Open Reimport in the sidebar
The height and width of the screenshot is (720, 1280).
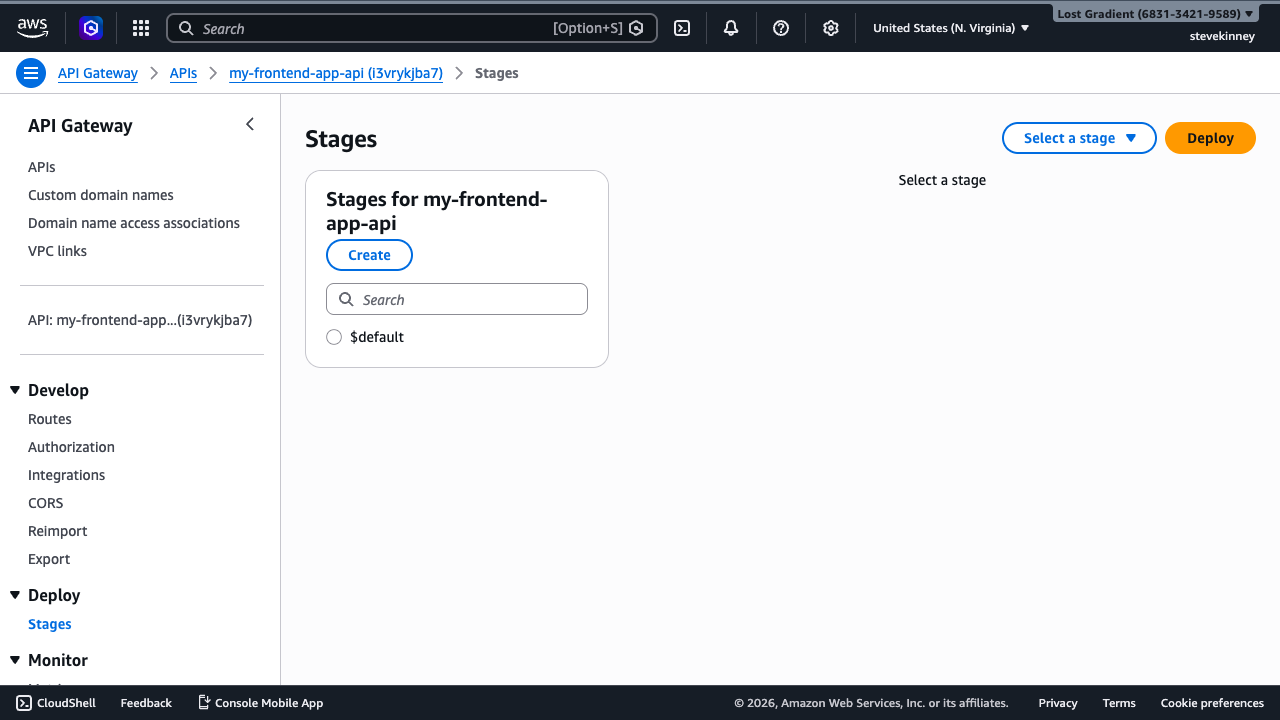tap(58, 531)
